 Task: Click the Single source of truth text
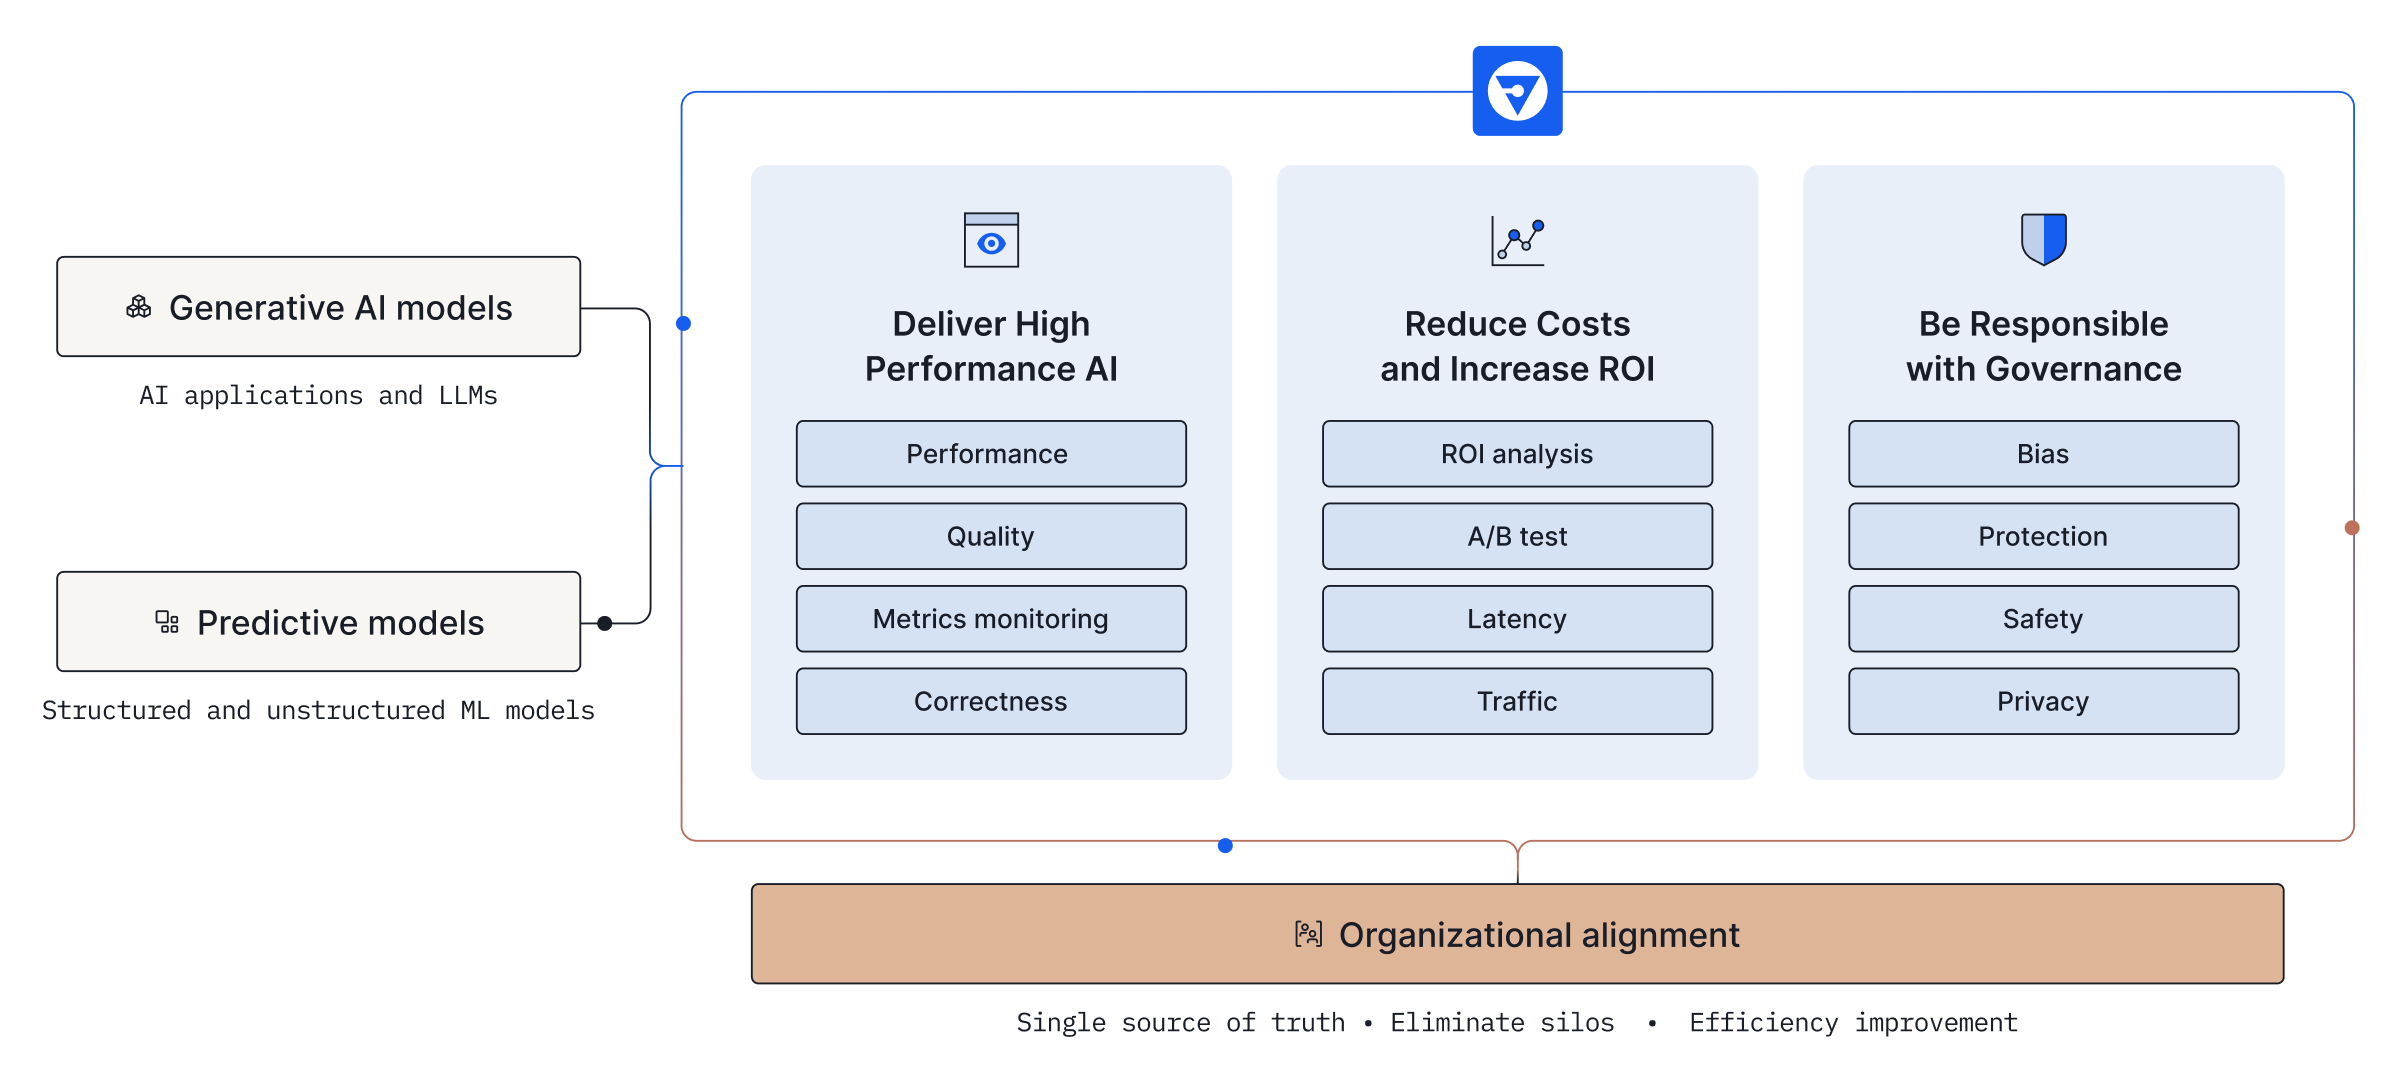(x=1180, y=1023)
